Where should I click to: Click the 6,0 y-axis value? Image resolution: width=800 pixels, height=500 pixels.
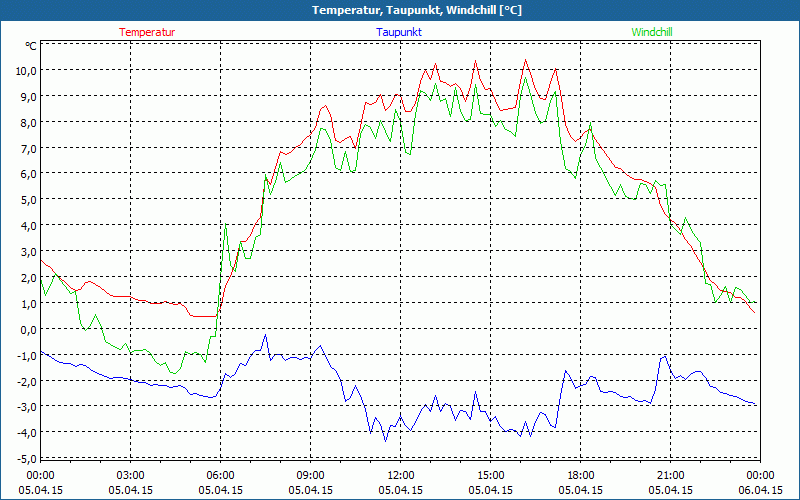tap(28, 174)
